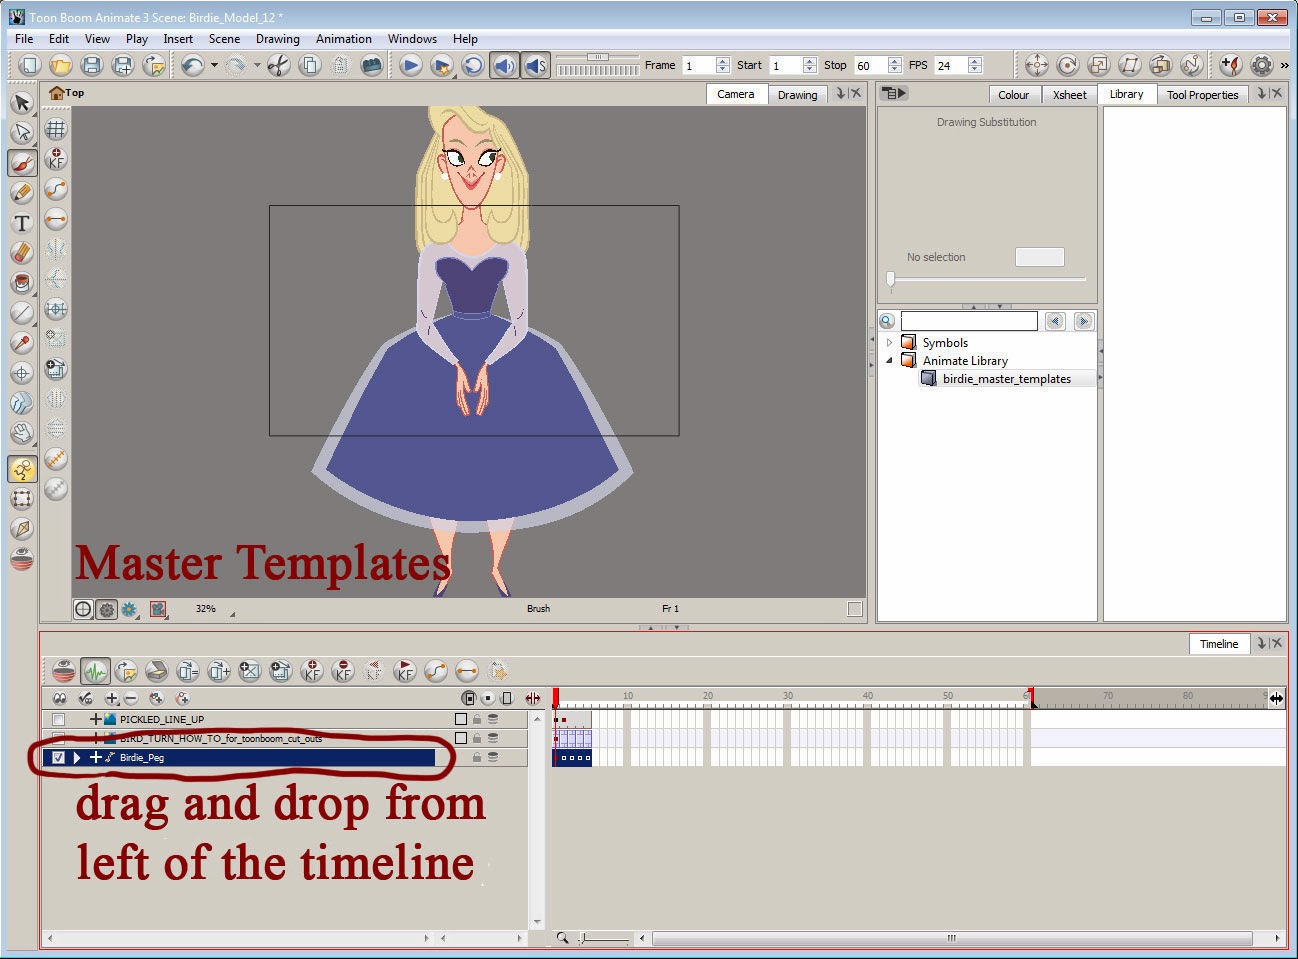The image size is (1298, 959).
Task: Switch to the Xsheet tab
Action: pos(1069,94)
